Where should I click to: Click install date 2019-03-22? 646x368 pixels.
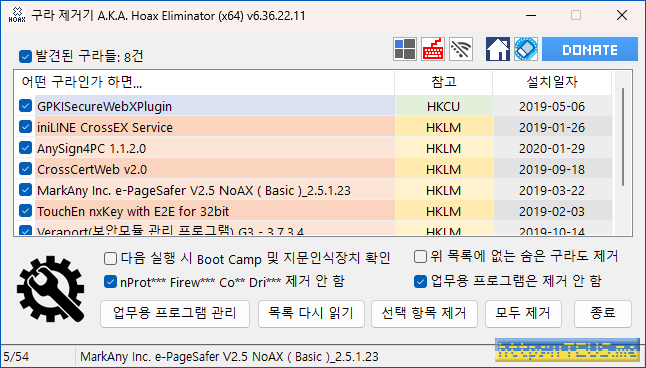pos(552,190)
